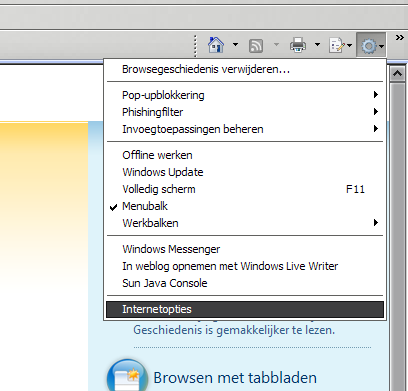Choose Volledig scherm F11
Screen dimensions: 408x391
(x=245, y=189)
